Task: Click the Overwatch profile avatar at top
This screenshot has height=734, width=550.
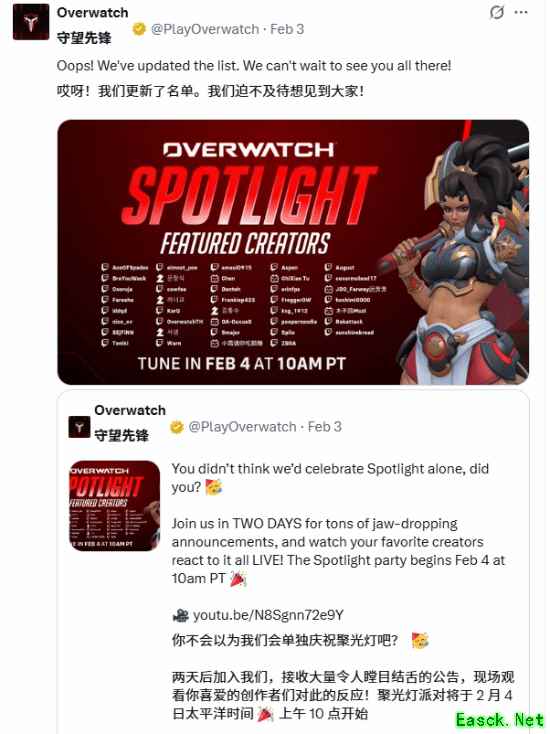Action: [x=31, y=22]
